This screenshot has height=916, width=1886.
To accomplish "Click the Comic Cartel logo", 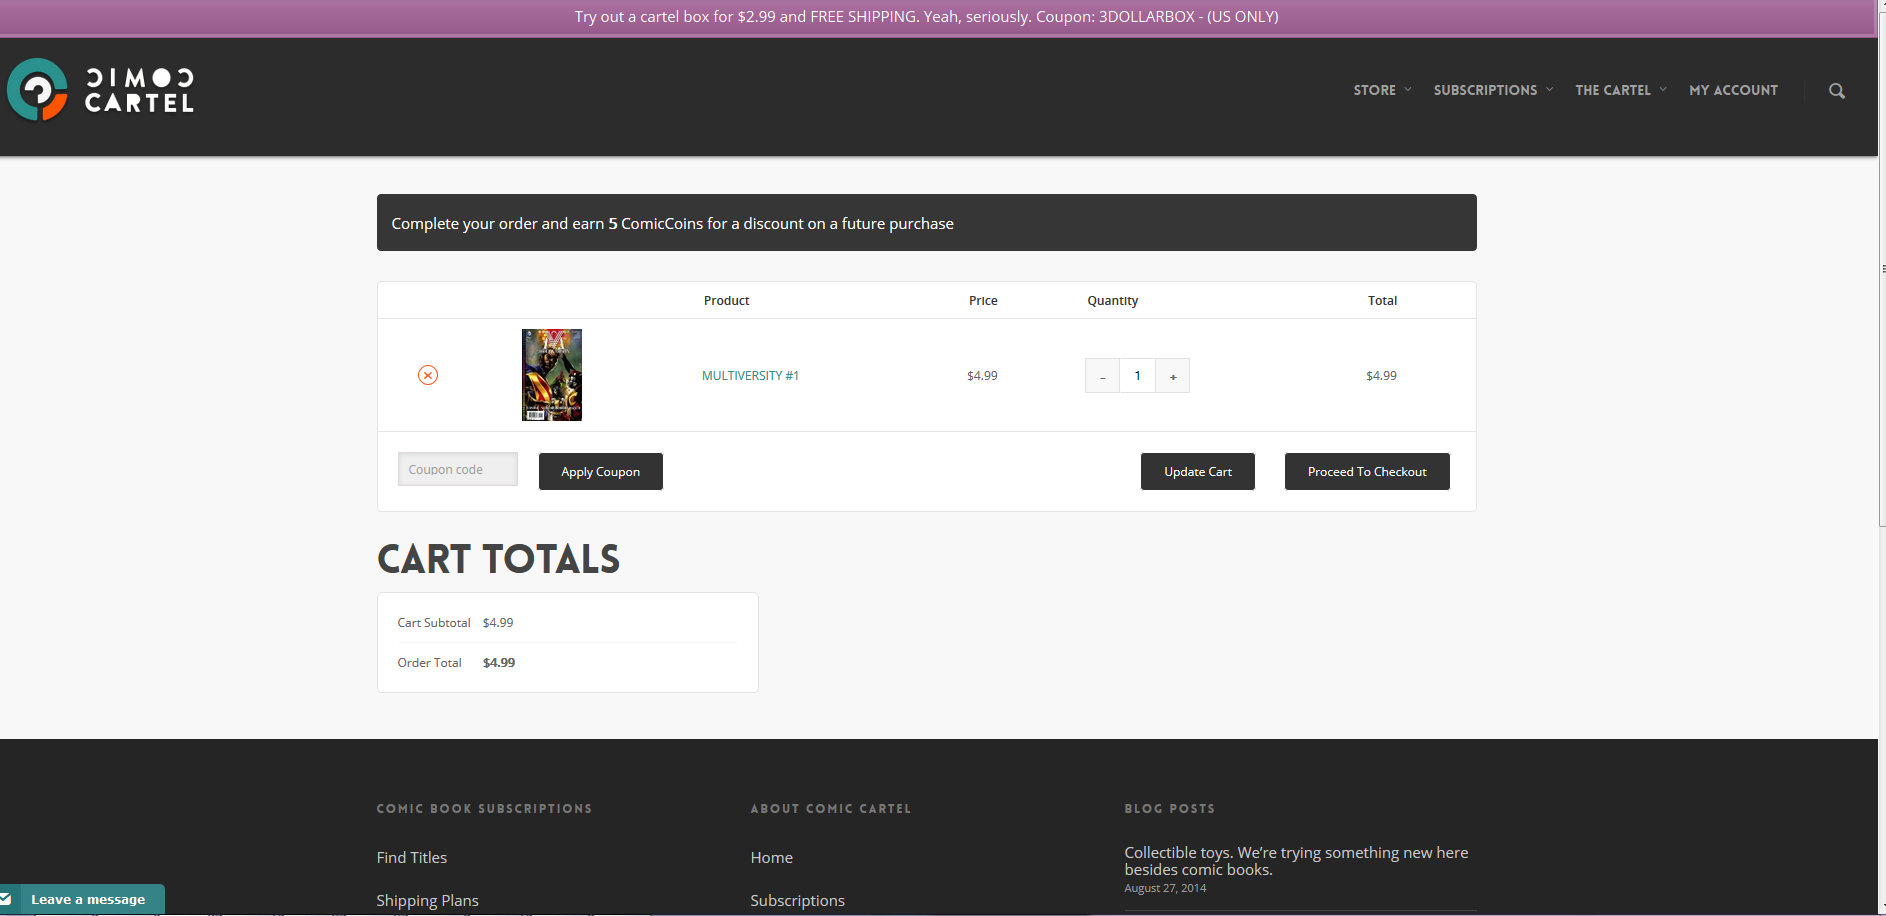I will click(101, 90).
